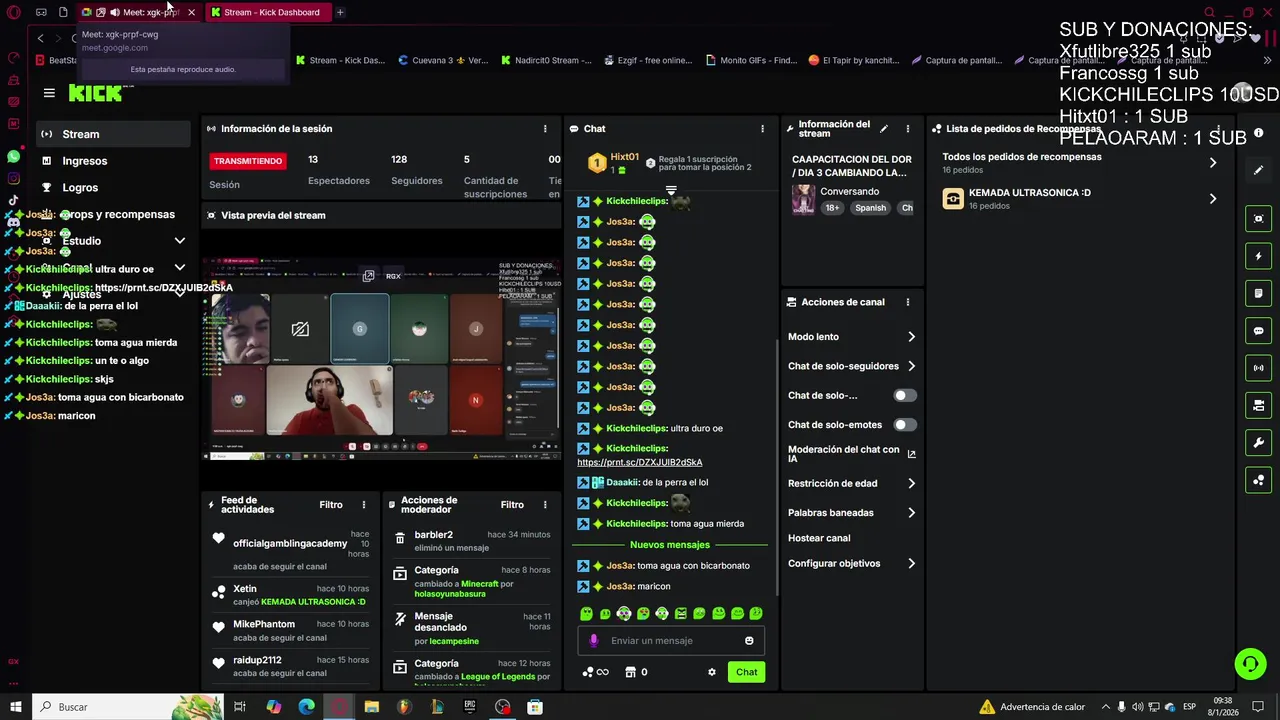The width and height of the screenshot is (1280, 720).
Task: Open the prnt.sc link in chat
Action: [640, 463]
